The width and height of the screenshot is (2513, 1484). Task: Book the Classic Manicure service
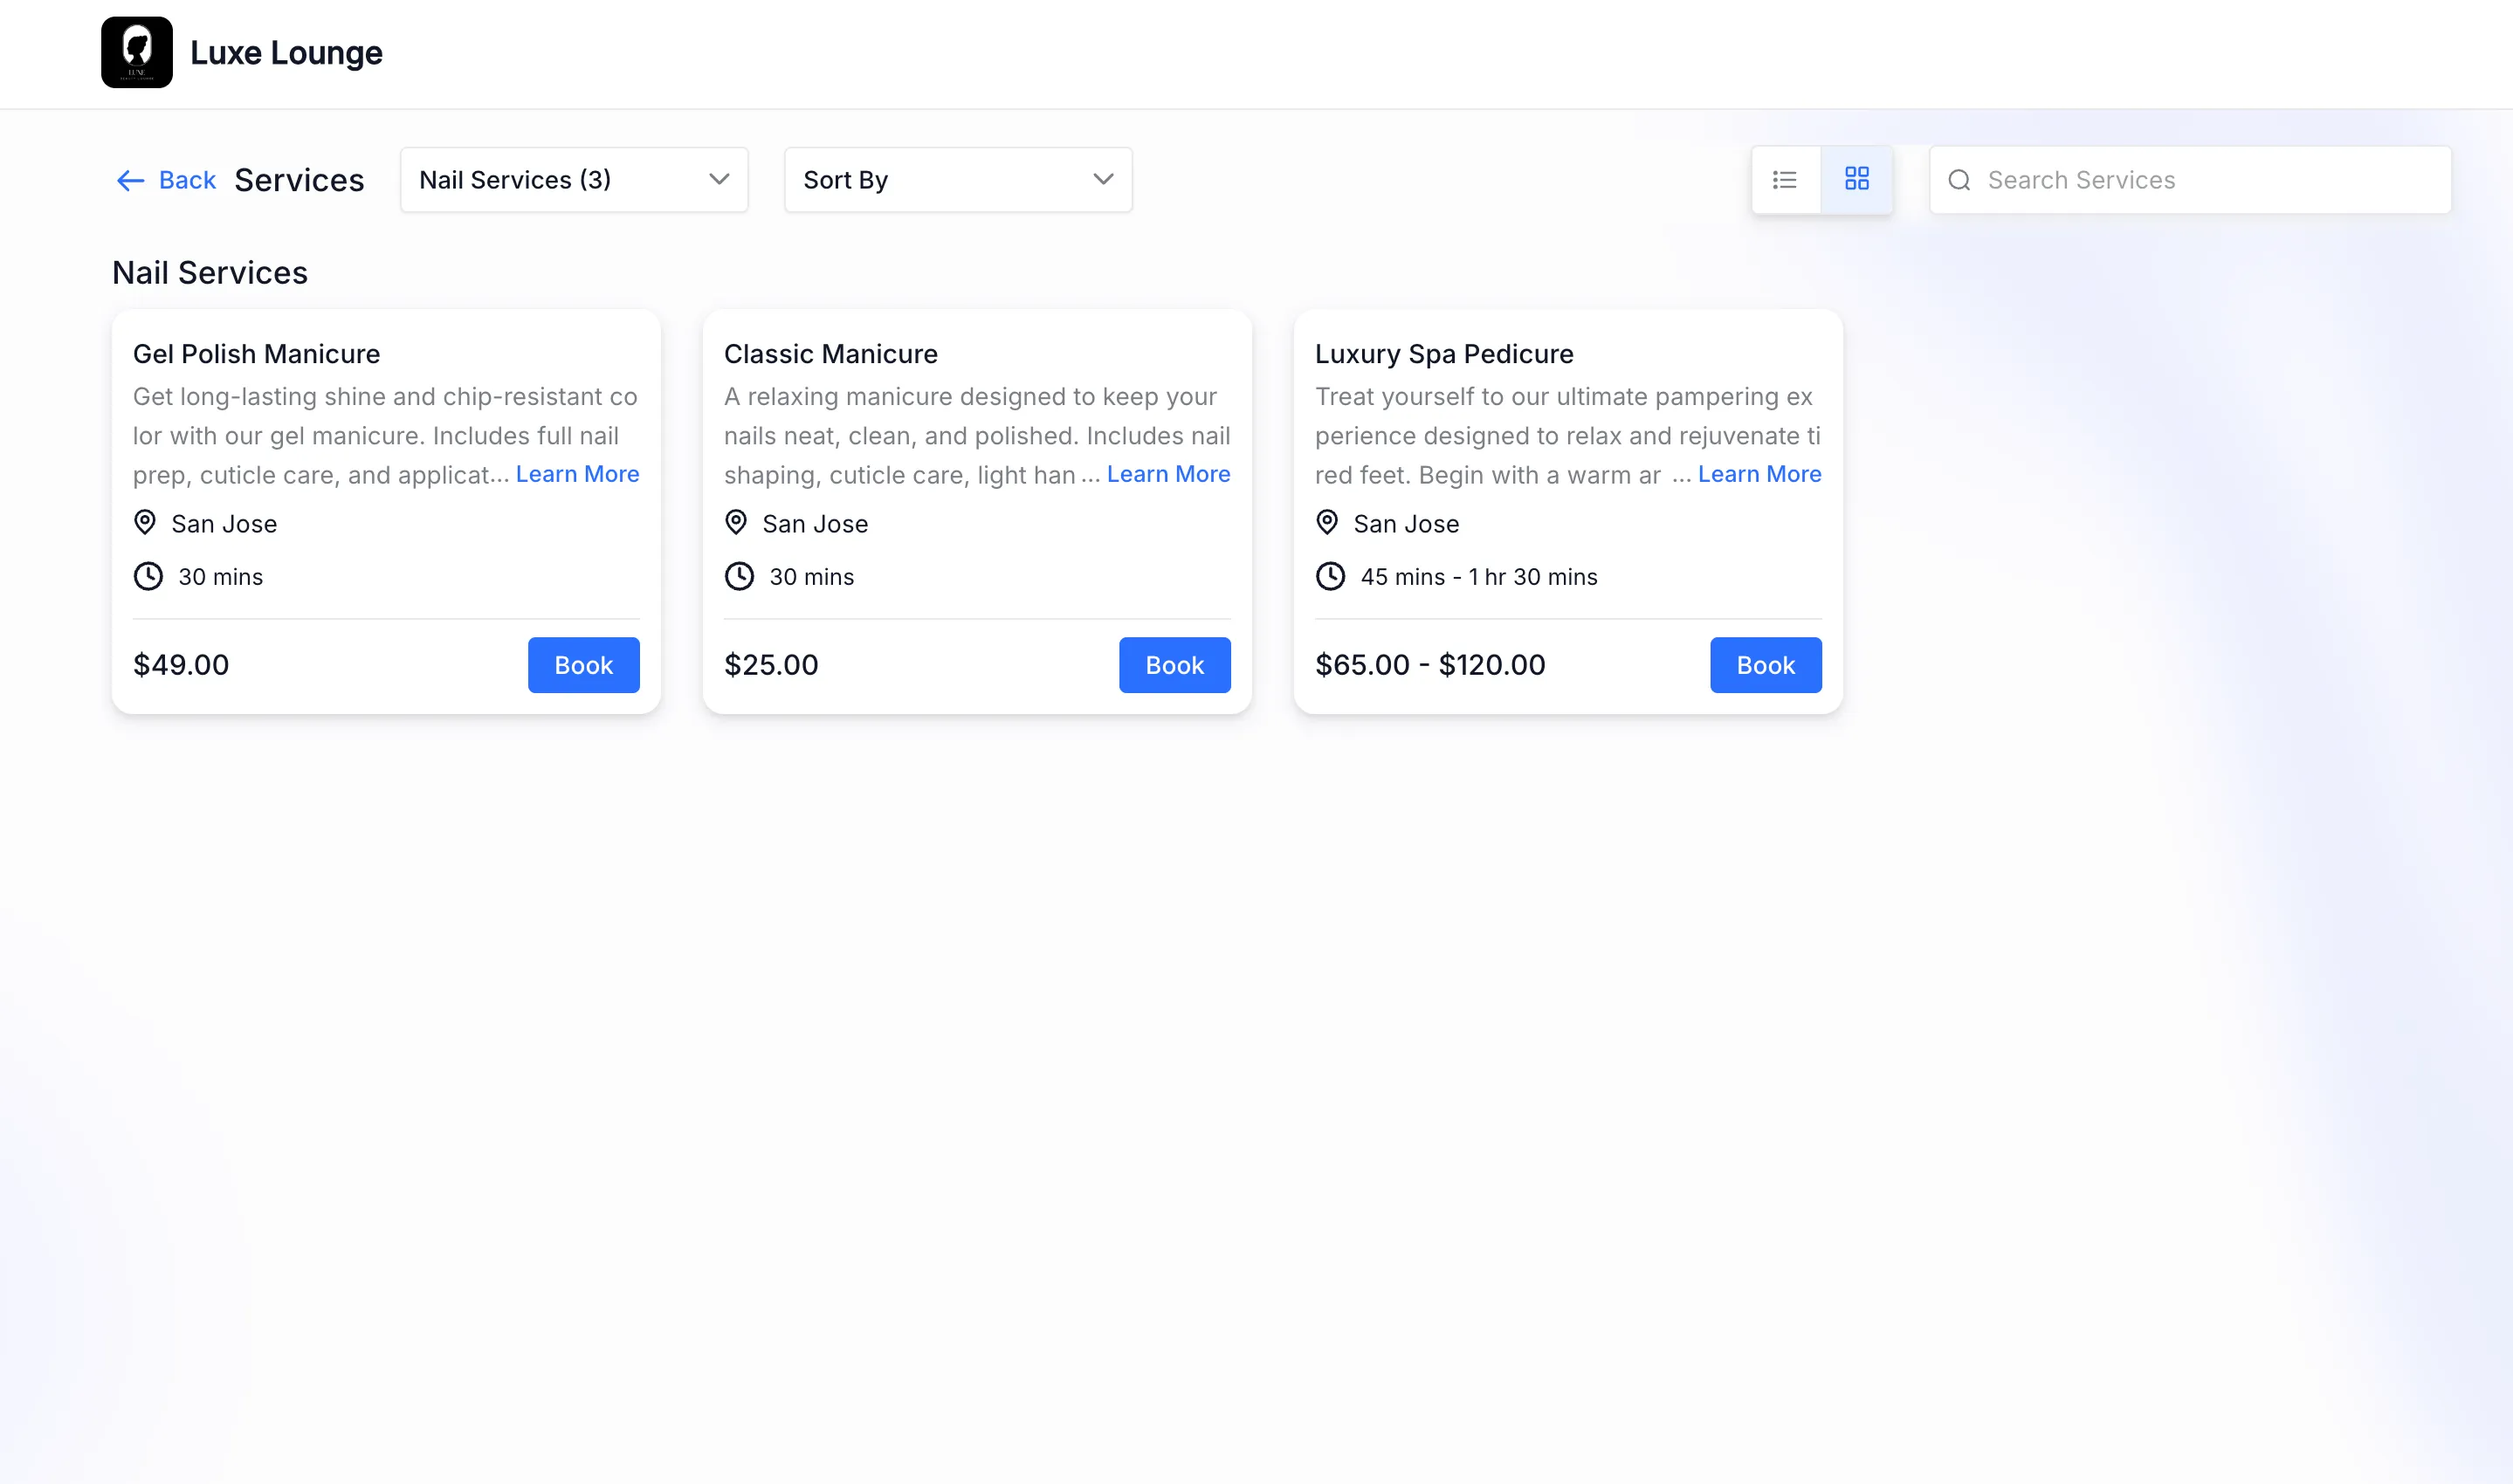pos(1174,665)
